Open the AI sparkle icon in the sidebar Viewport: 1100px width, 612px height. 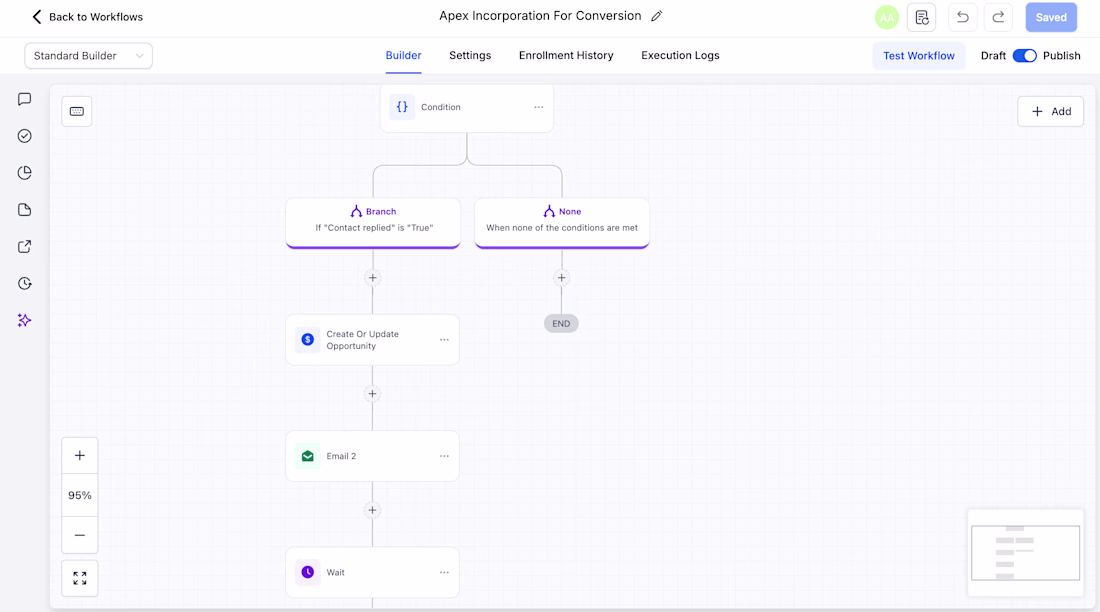(x=25, y=320)
